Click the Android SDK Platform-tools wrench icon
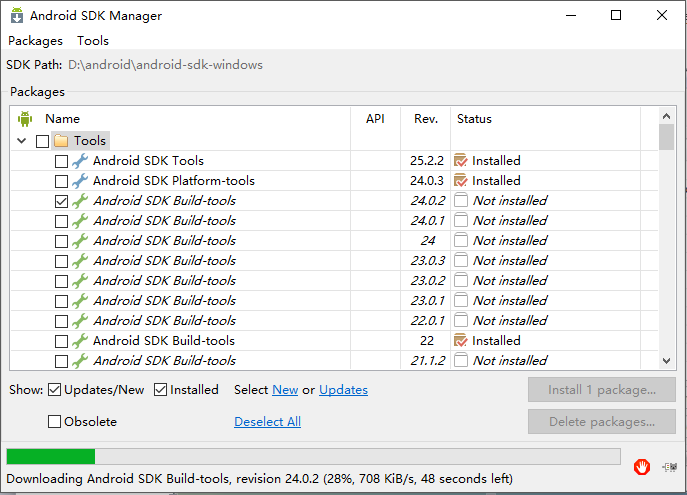Screen dimensions: 687x495 [x=80, y=181]
